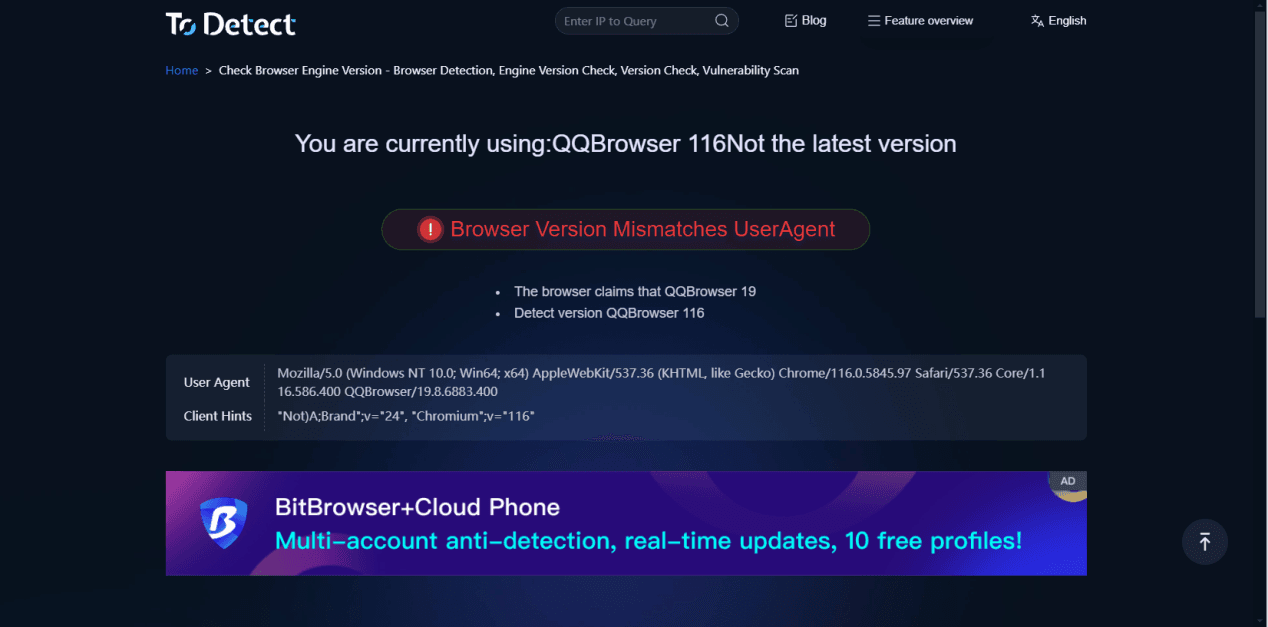Click the BitBrowser shield logo
1268x627 pixels.
click(223, 523)
